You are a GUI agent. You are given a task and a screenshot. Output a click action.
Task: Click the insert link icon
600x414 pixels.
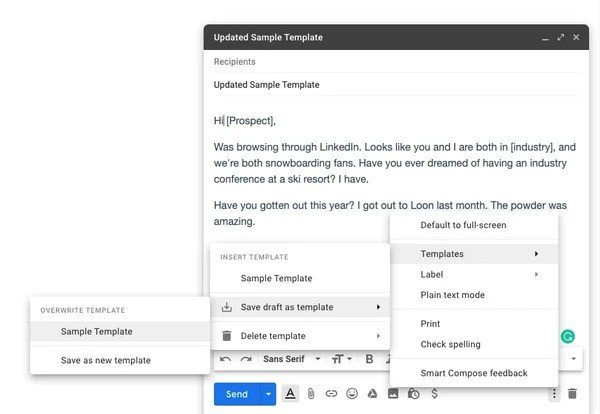pos(331,394)
